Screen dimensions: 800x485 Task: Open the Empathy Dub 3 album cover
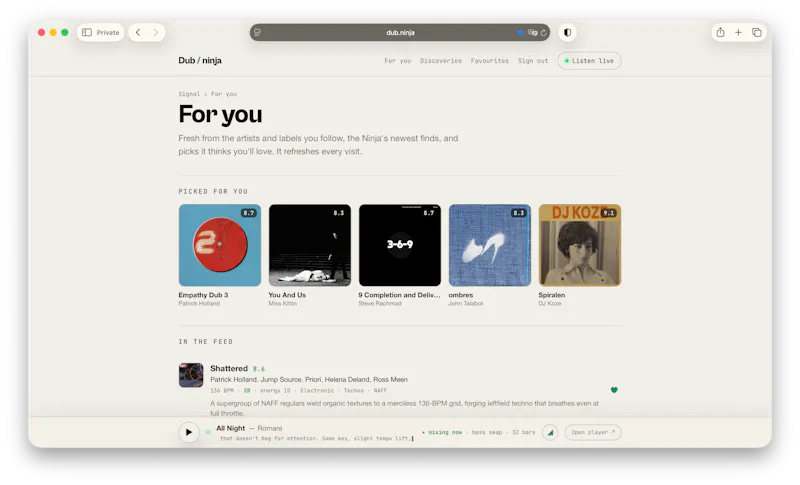click(220, 245)
